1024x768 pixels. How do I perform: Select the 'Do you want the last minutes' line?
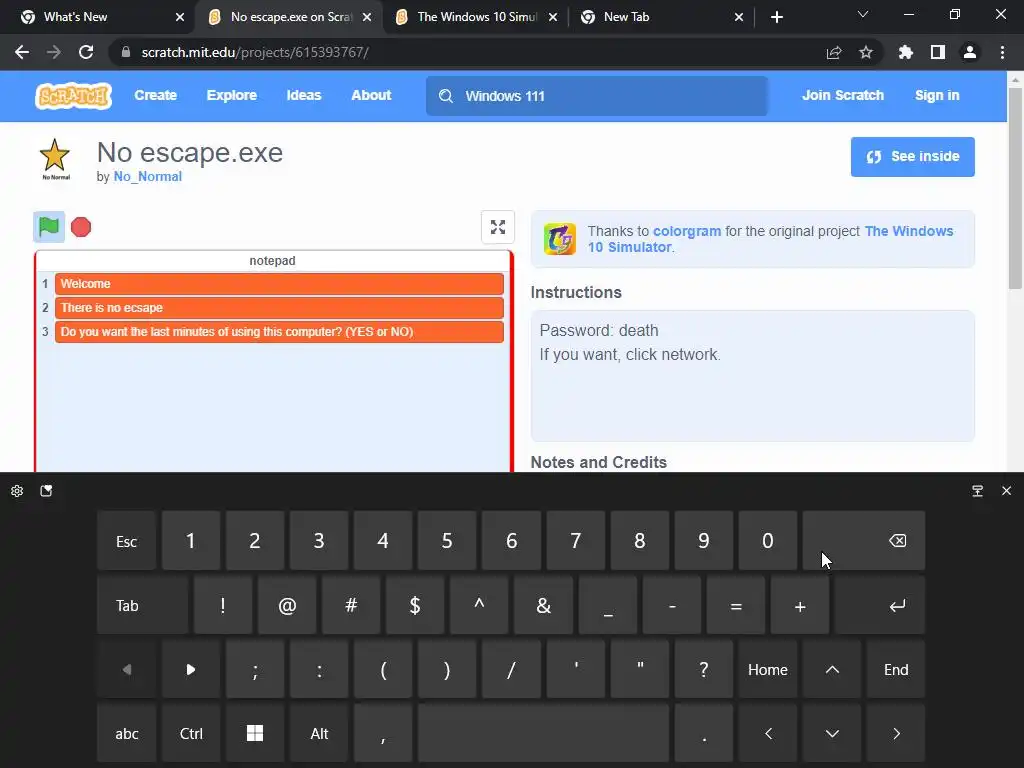coord(279,332)
